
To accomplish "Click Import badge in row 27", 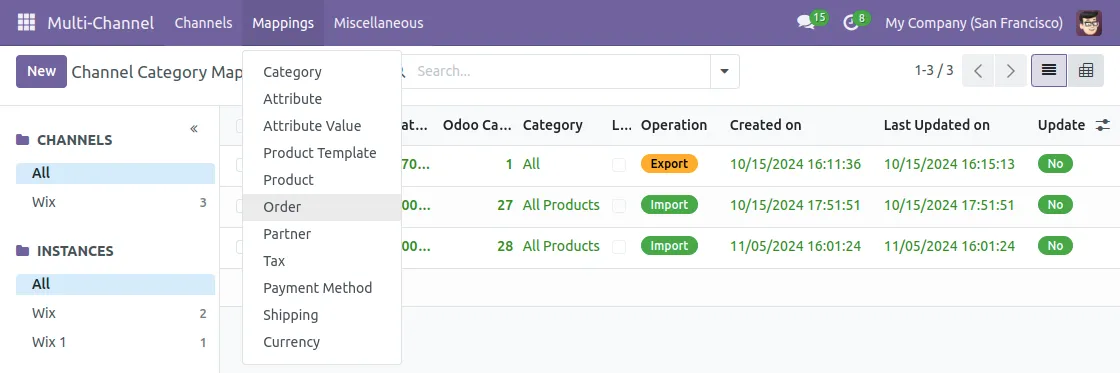I will (669, 205).
